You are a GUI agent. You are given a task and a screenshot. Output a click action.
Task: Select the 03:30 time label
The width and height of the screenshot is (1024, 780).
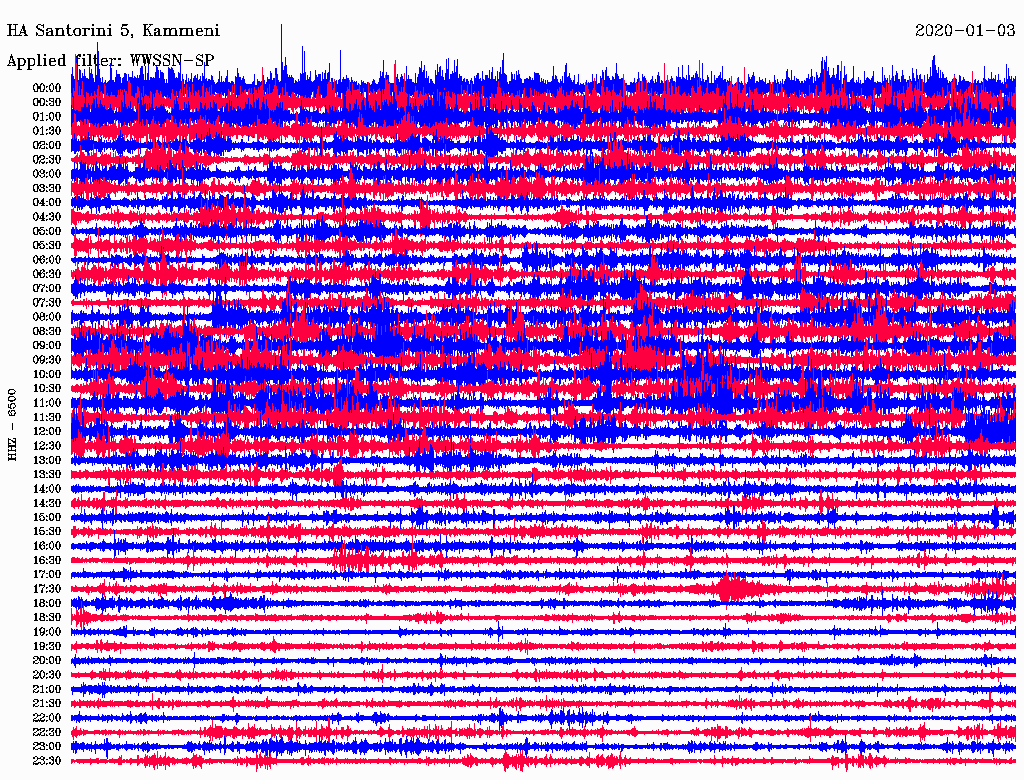click(47, 188)
